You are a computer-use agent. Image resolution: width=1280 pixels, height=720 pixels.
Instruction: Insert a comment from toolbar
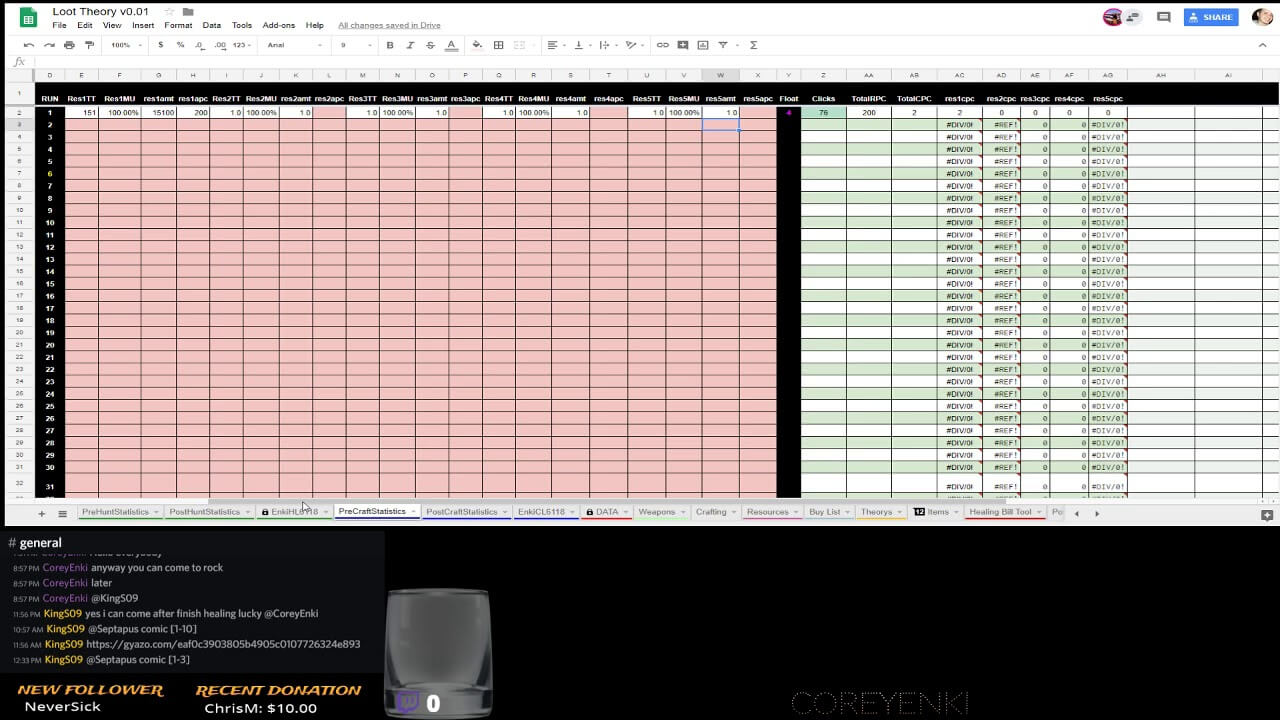(x=683, y=45)
